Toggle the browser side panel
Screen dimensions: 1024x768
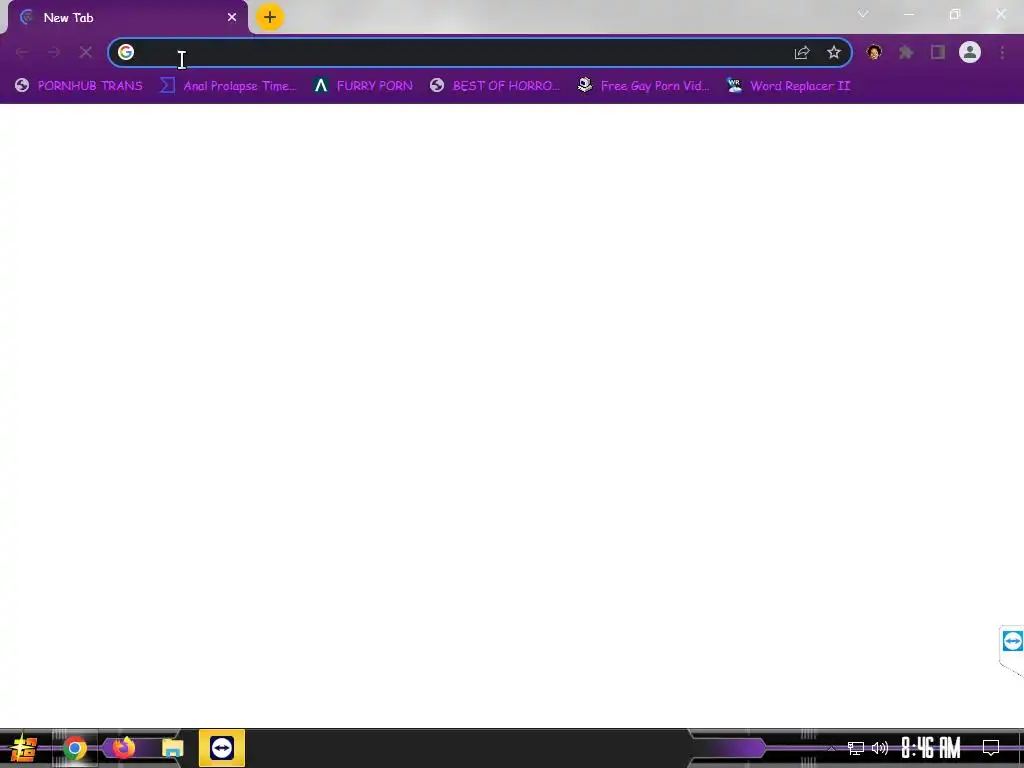[x=938, y=52]
